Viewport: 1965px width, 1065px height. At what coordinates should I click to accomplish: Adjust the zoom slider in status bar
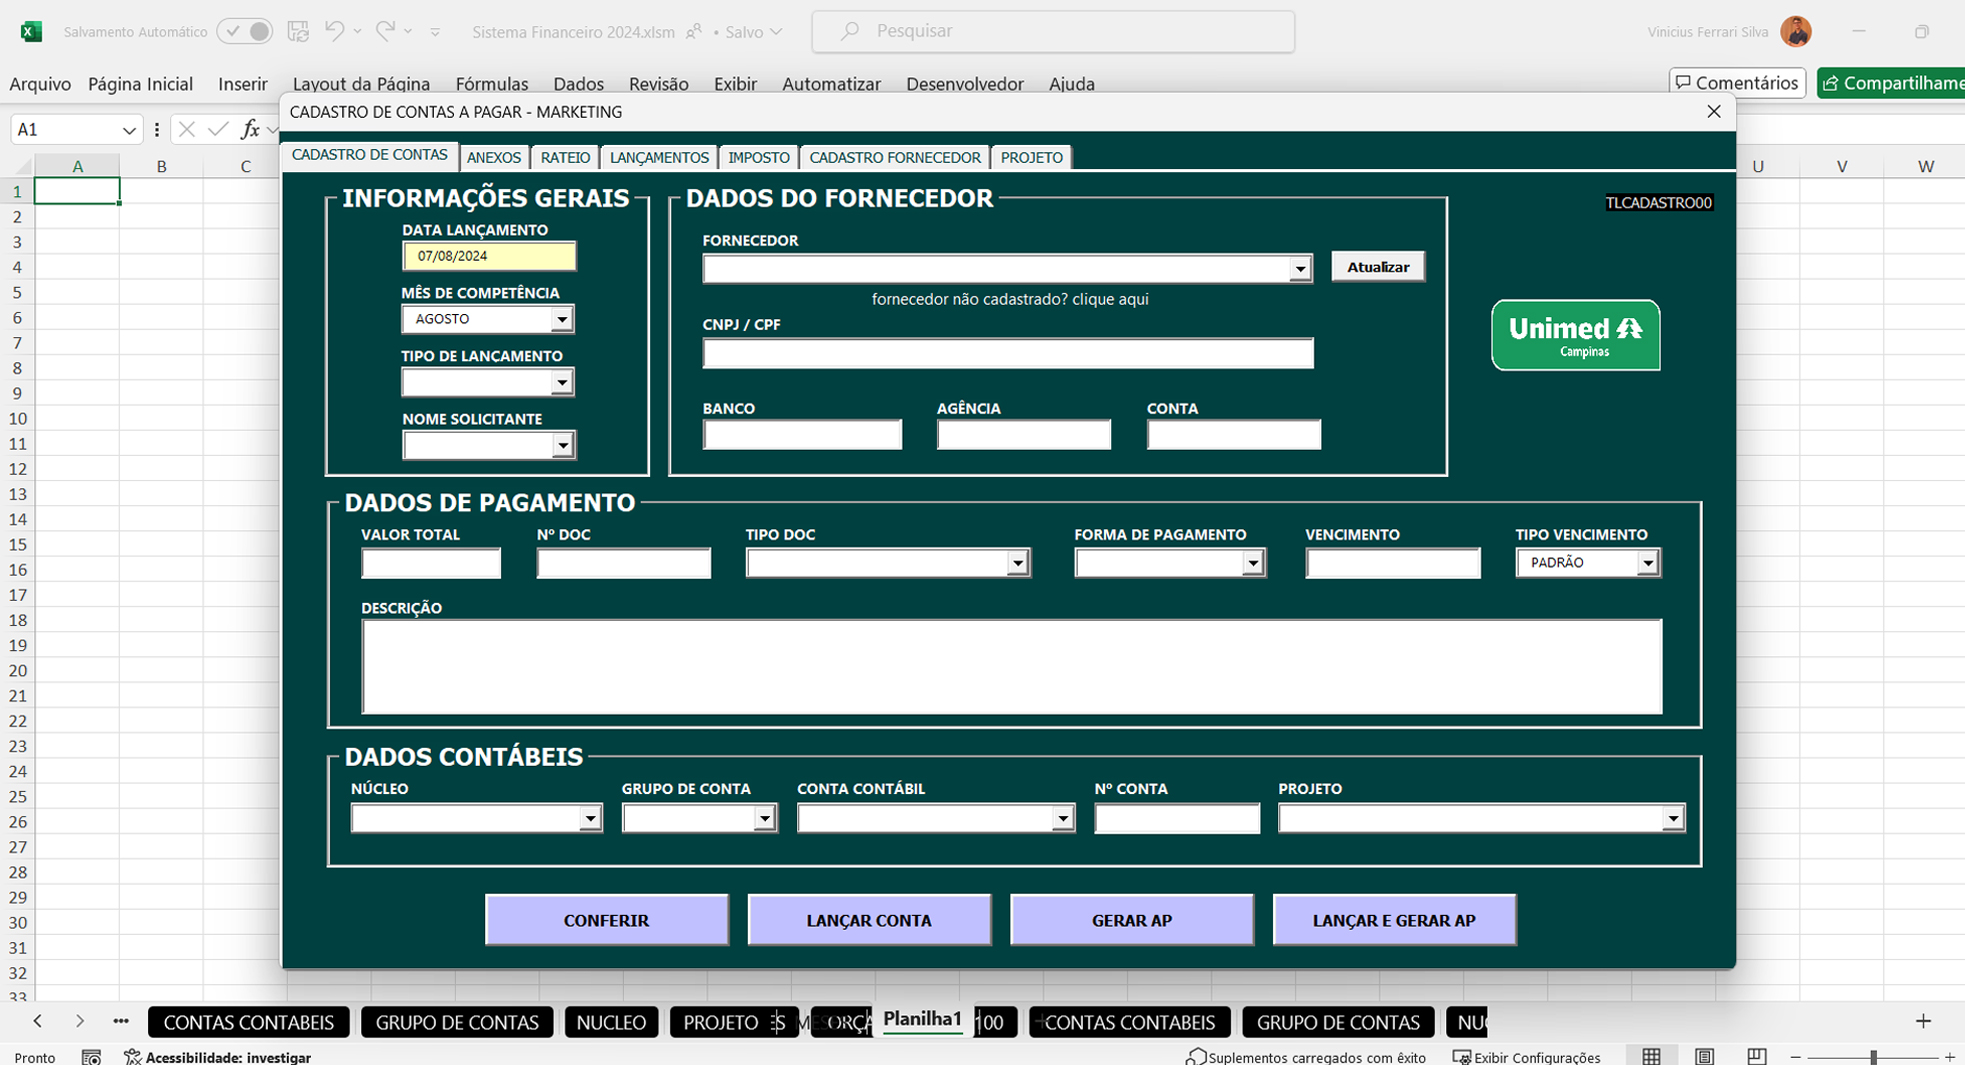point(1873,1057)
